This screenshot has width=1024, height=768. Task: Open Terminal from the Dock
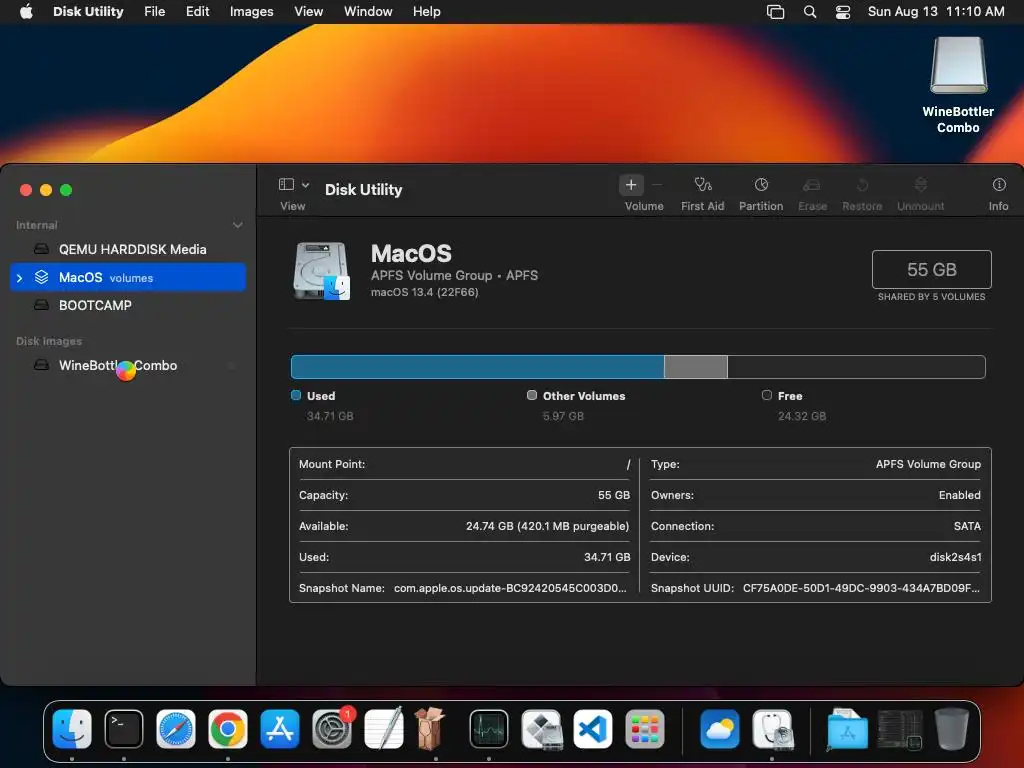[x=124, y=729]
